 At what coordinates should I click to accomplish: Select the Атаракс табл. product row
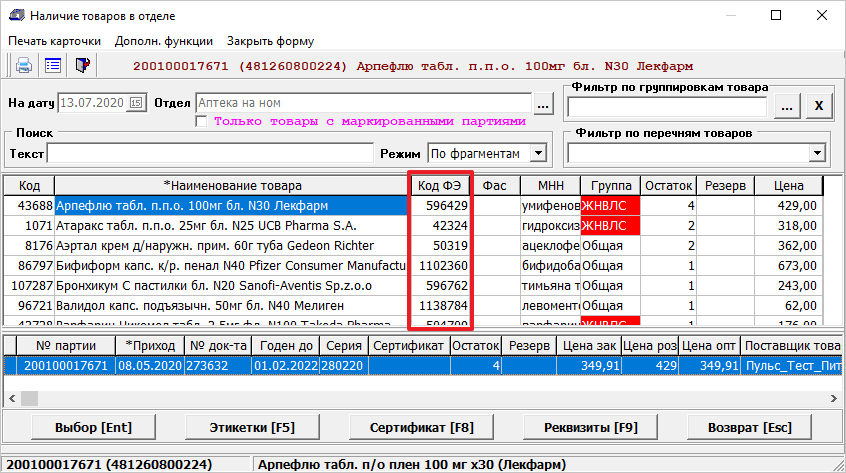[x=230, y=225]
